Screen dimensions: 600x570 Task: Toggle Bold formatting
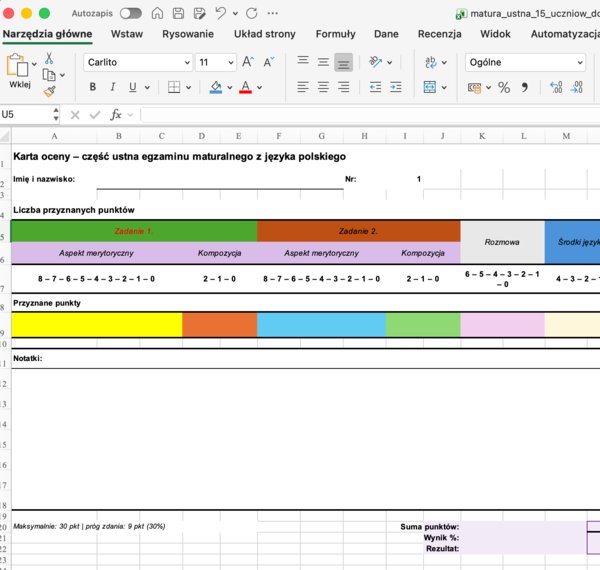pos(93,87)
